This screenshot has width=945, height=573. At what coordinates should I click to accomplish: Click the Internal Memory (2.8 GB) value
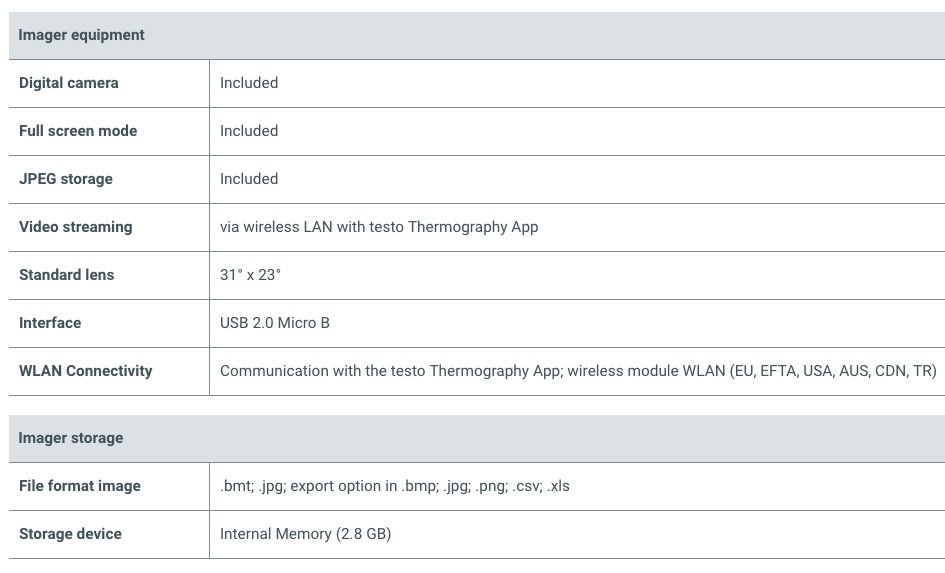pyautogui.click(x=306, y=534)
